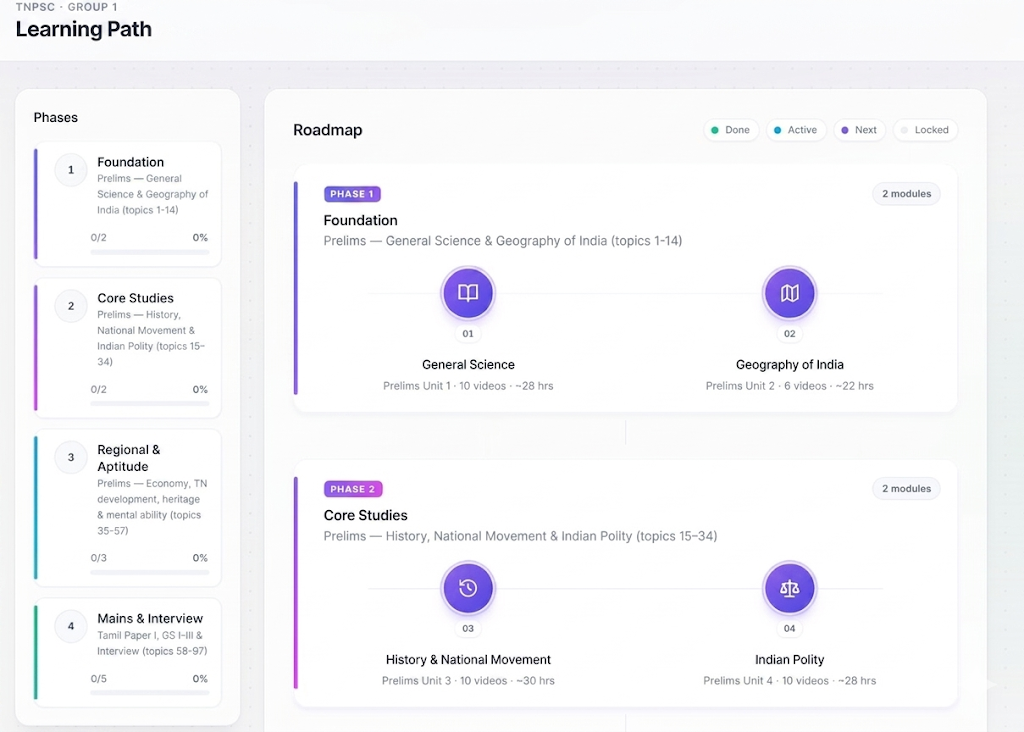1024x732 pixels.
Task: Click the 0/5 count in Mains & Interview
Action: (x=99, y=679)
